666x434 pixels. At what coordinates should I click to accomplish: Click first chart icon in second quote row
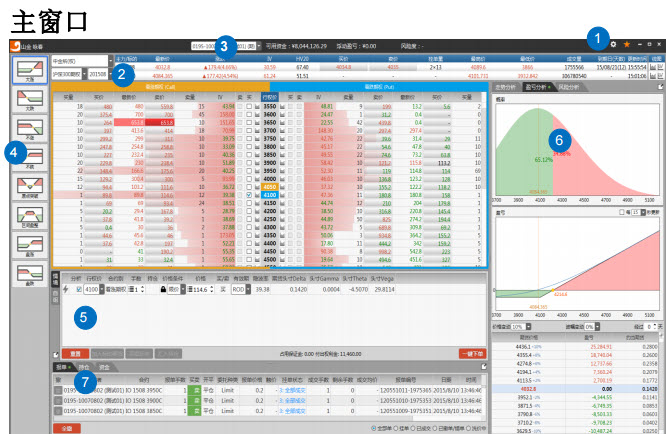tap(653, 76)
